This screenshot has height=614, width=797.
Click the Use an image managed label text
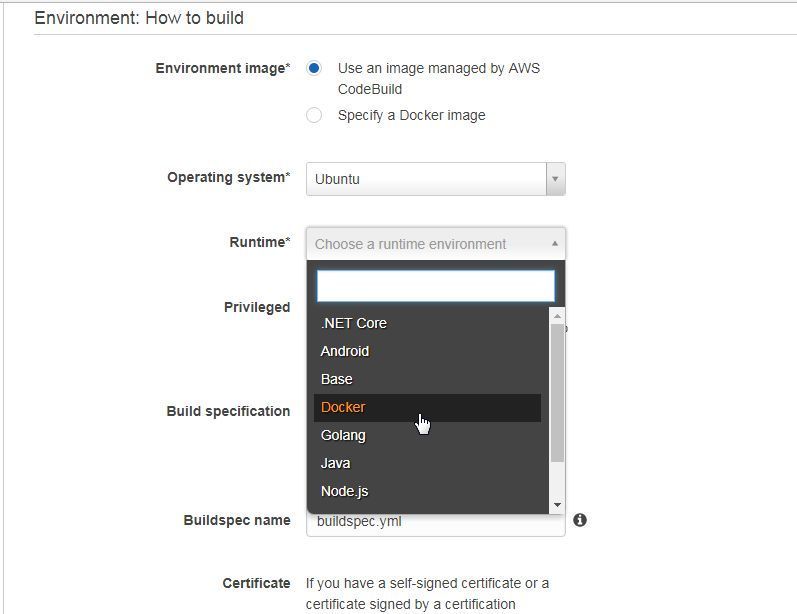(x=439, y=78)
